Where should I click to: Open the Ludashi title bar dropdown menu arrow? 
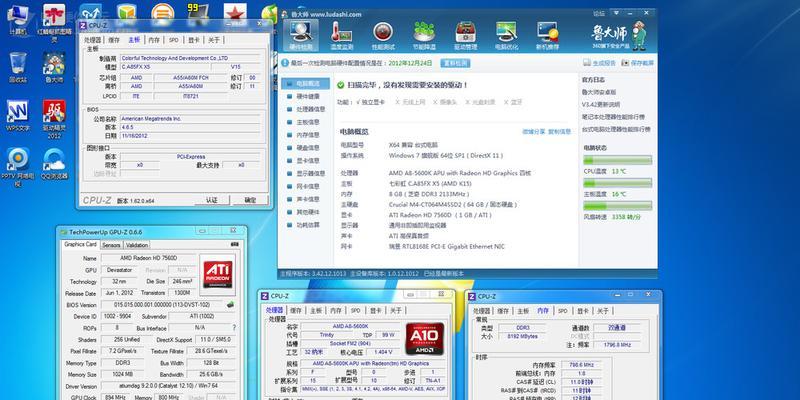(x=617, y=13)
